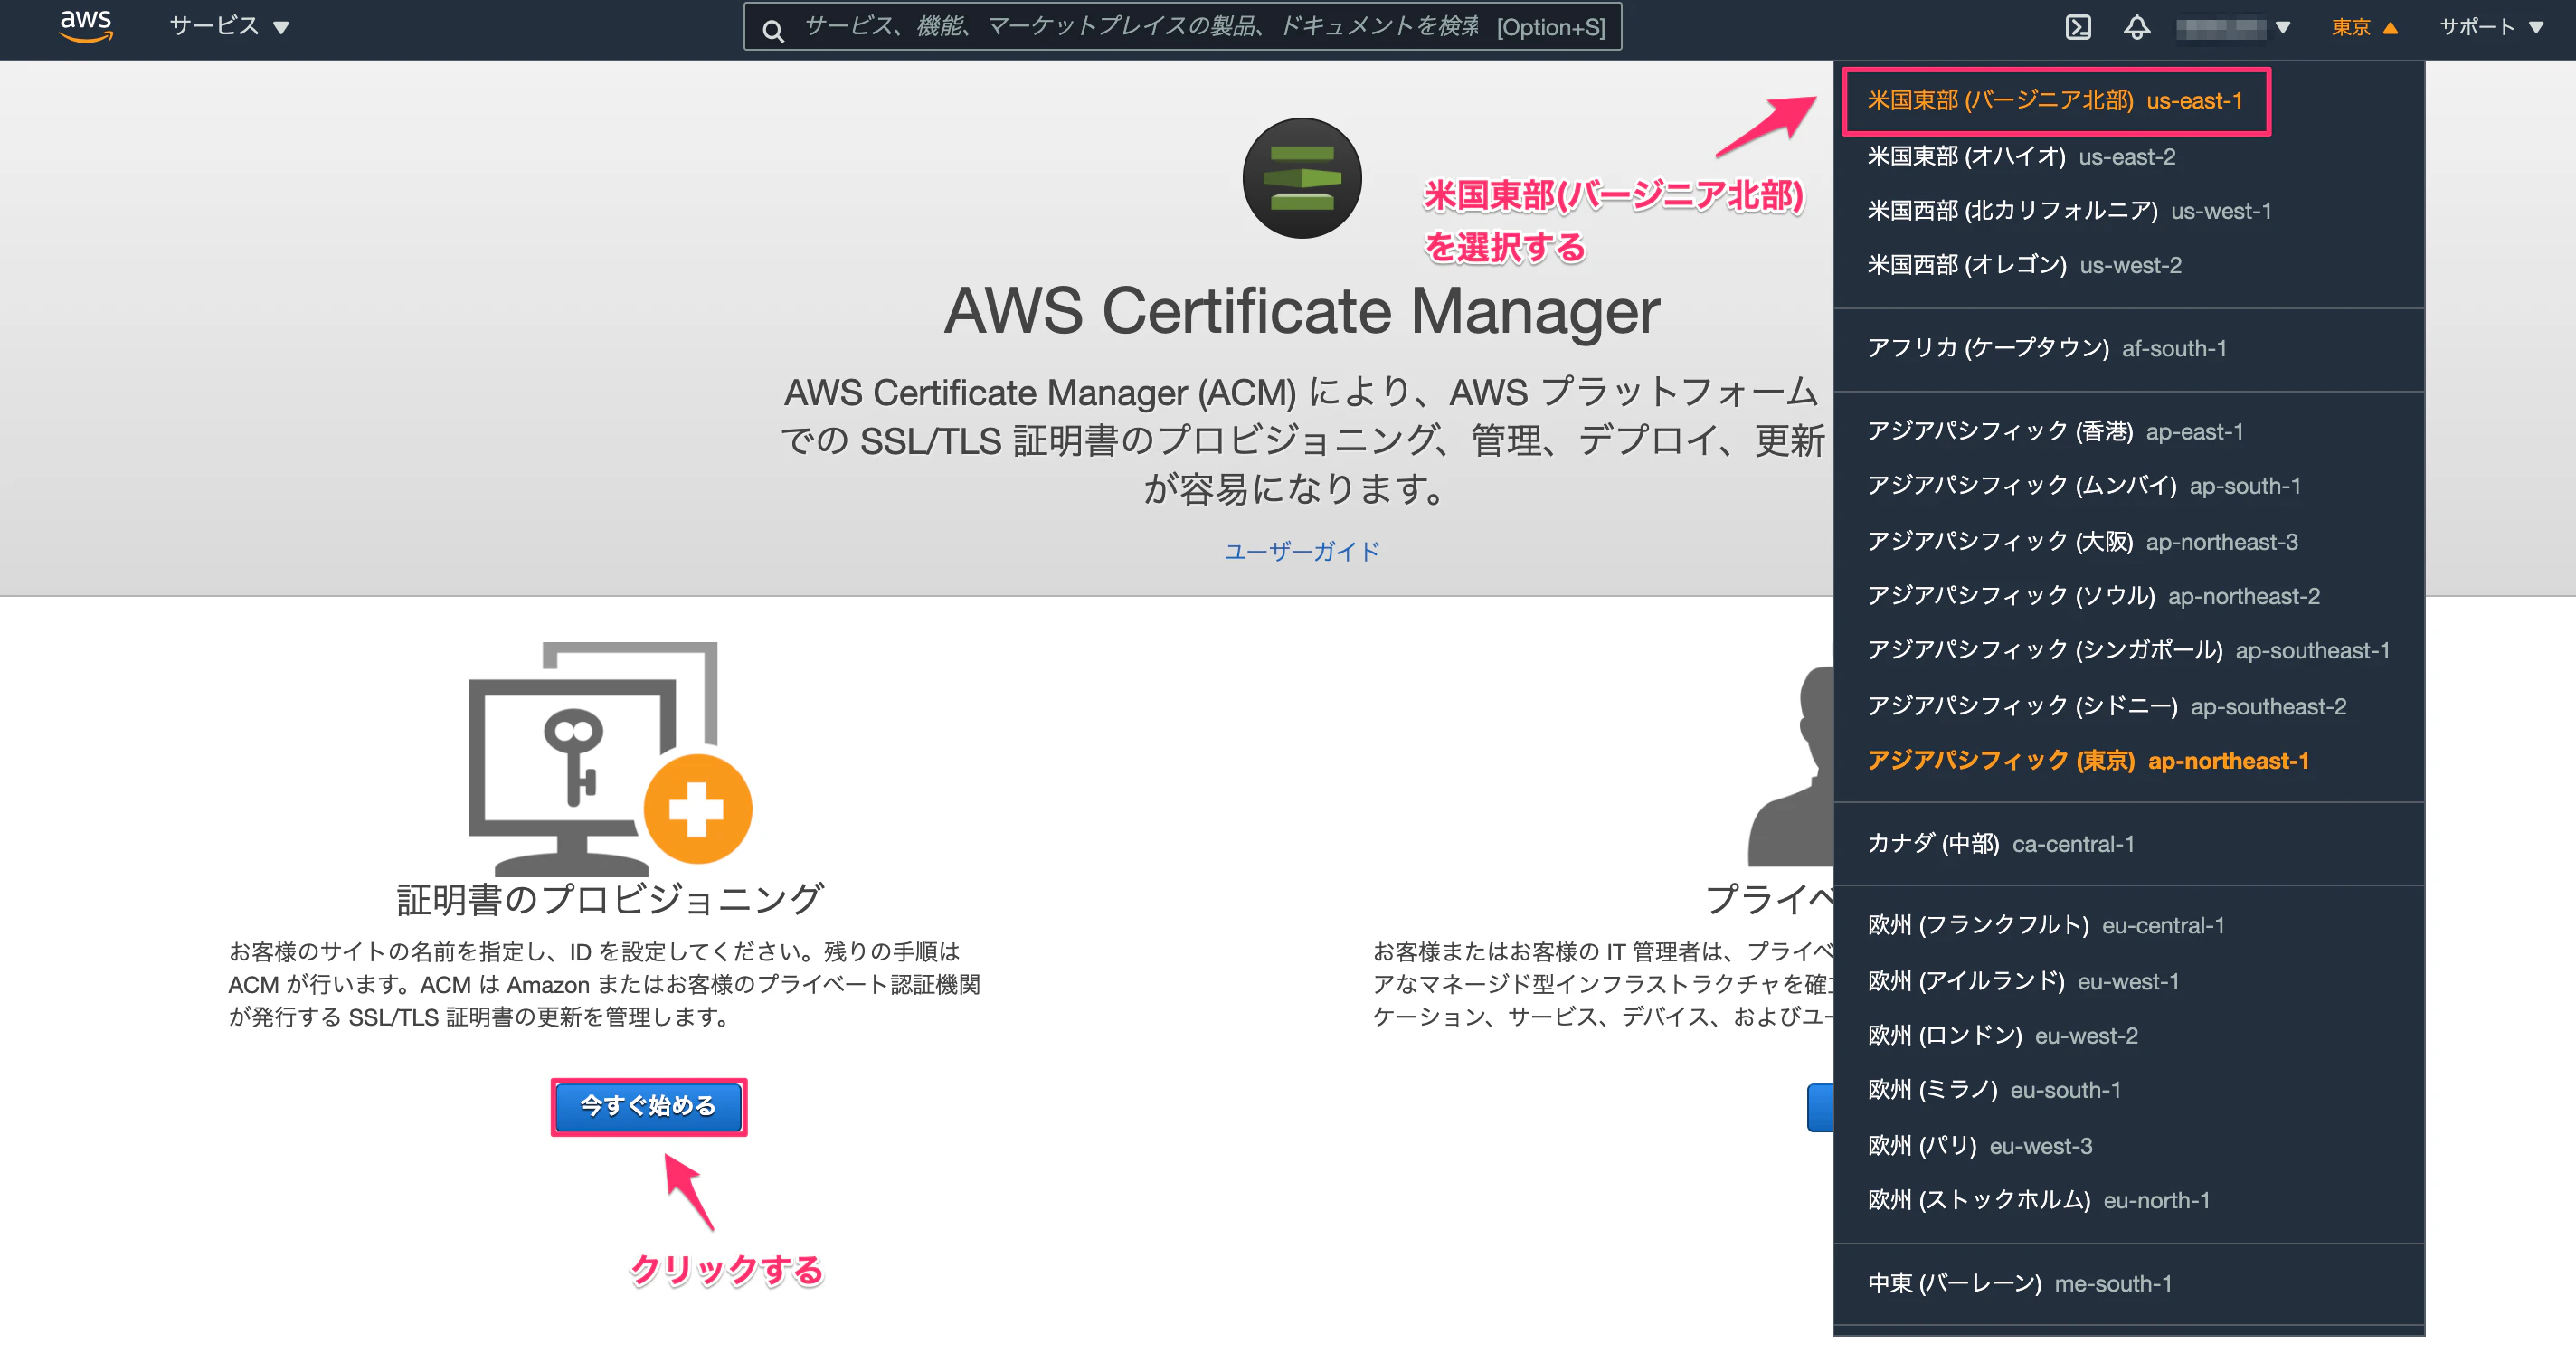Image resolution: width=2576 pixels, height=1353 pixels.
Task: Select region 米国東部 (バージニア北部) us-east-1
Action: point(2054,100)
